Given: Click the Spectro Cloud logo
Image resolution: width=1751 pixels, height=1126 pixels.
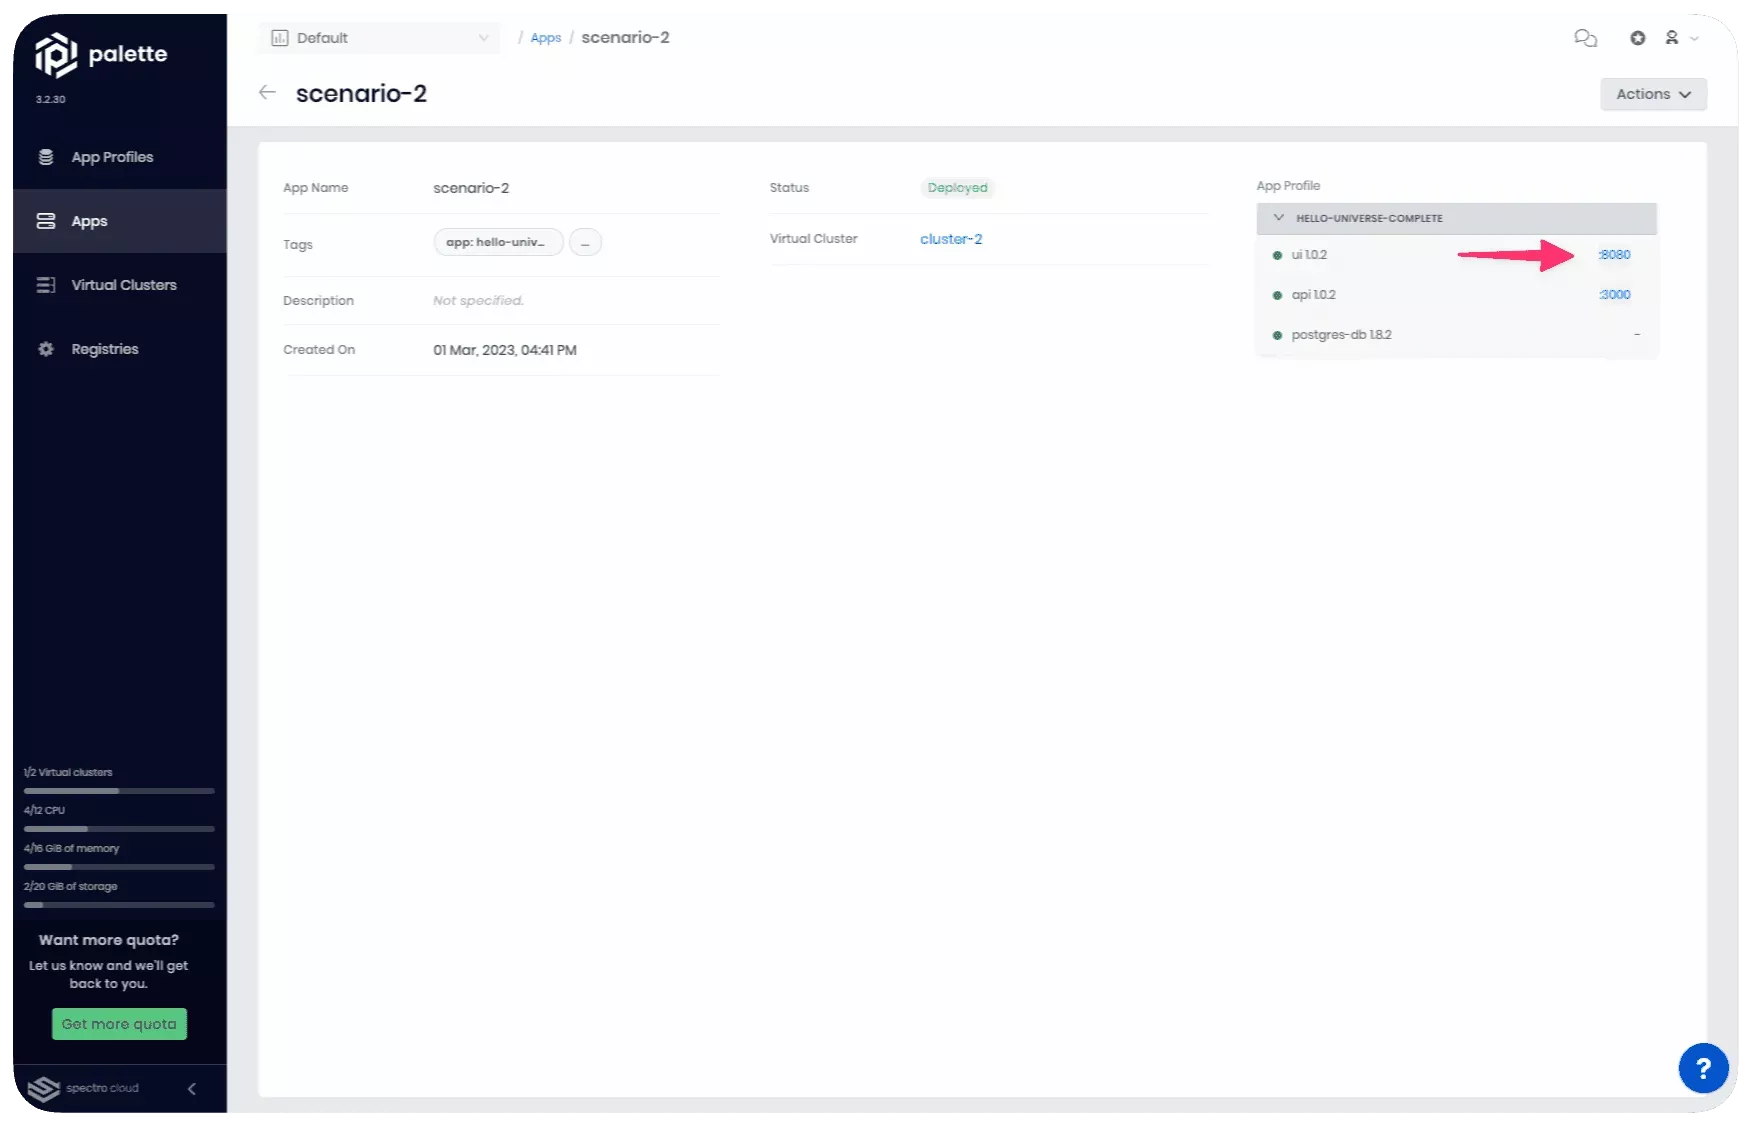Looking at the screenshot, I should 44,1088.
